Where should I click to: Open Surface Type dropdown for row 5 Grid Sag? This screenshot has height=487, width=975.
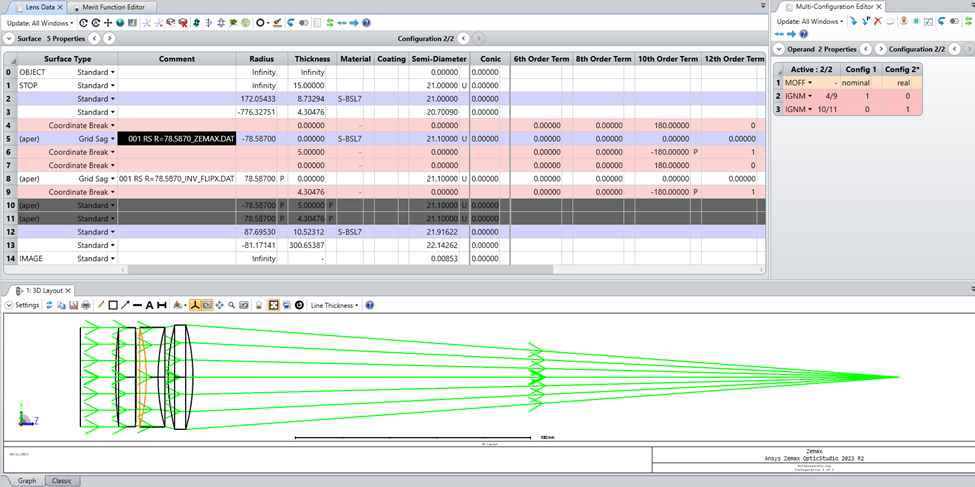click(113, 139)
